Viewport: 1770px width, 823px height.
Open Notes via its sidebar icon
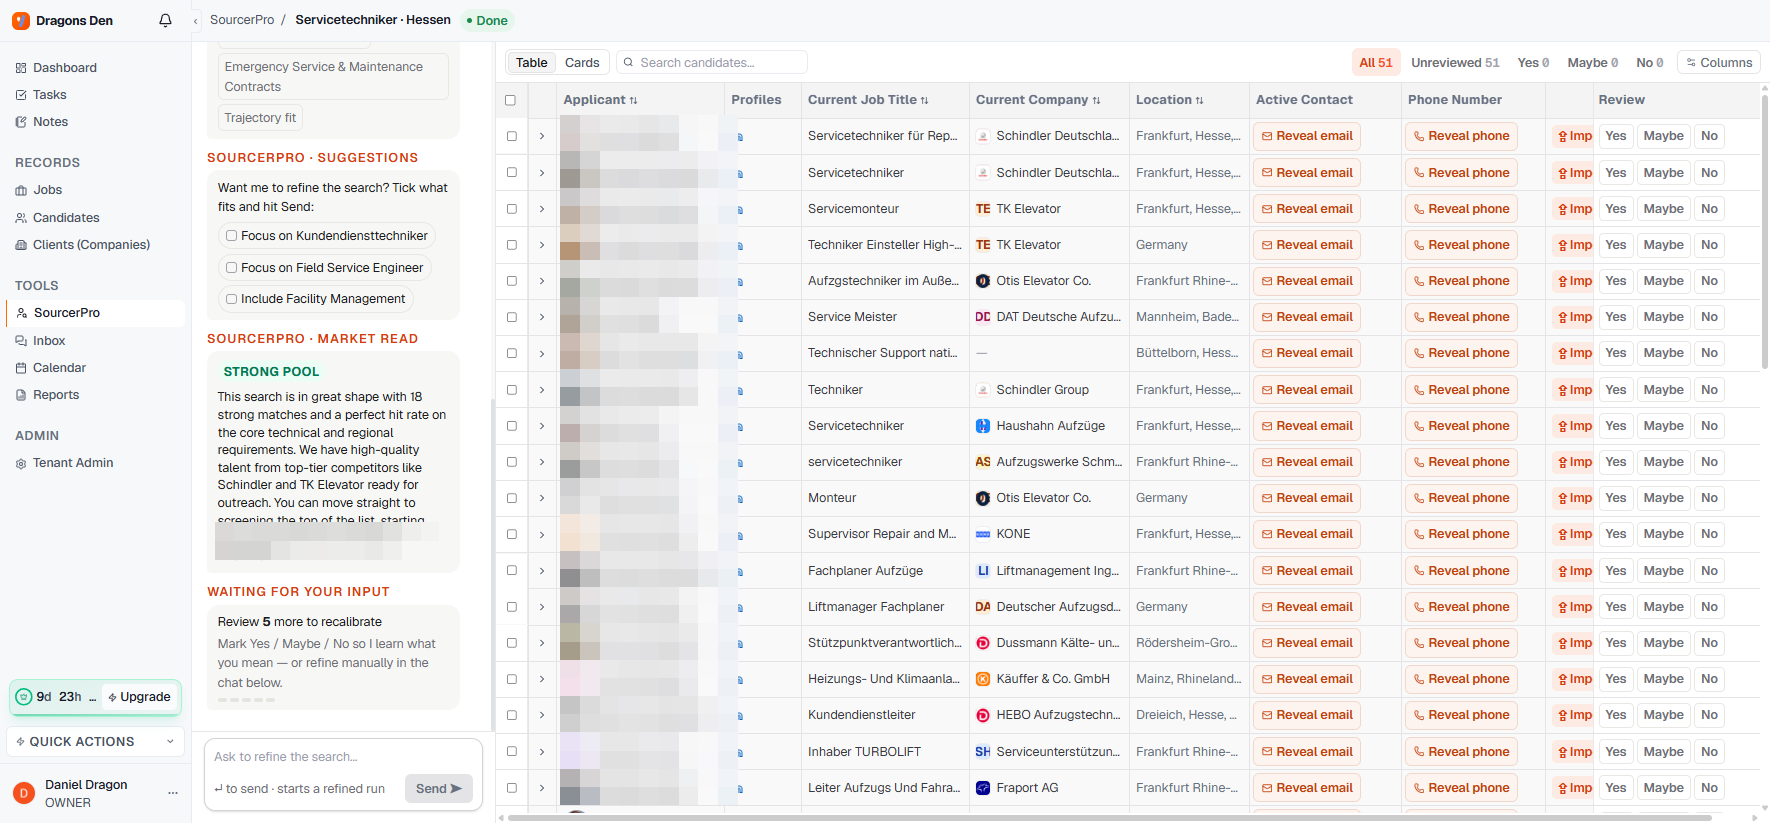tap(21, 122)
